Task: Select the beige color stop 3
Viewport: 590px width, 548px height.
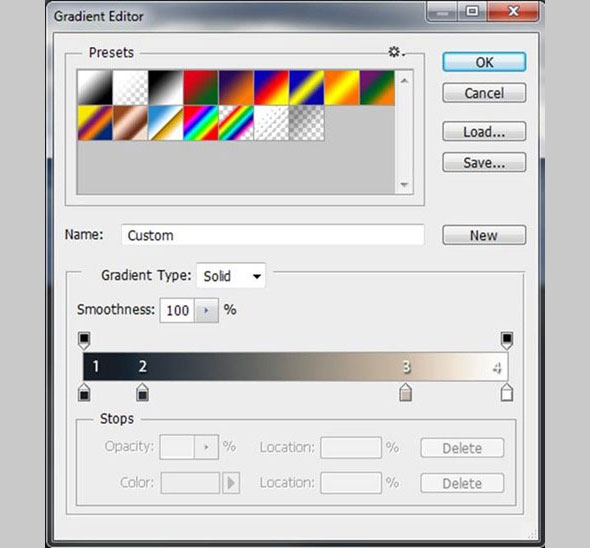Action: 405,392
